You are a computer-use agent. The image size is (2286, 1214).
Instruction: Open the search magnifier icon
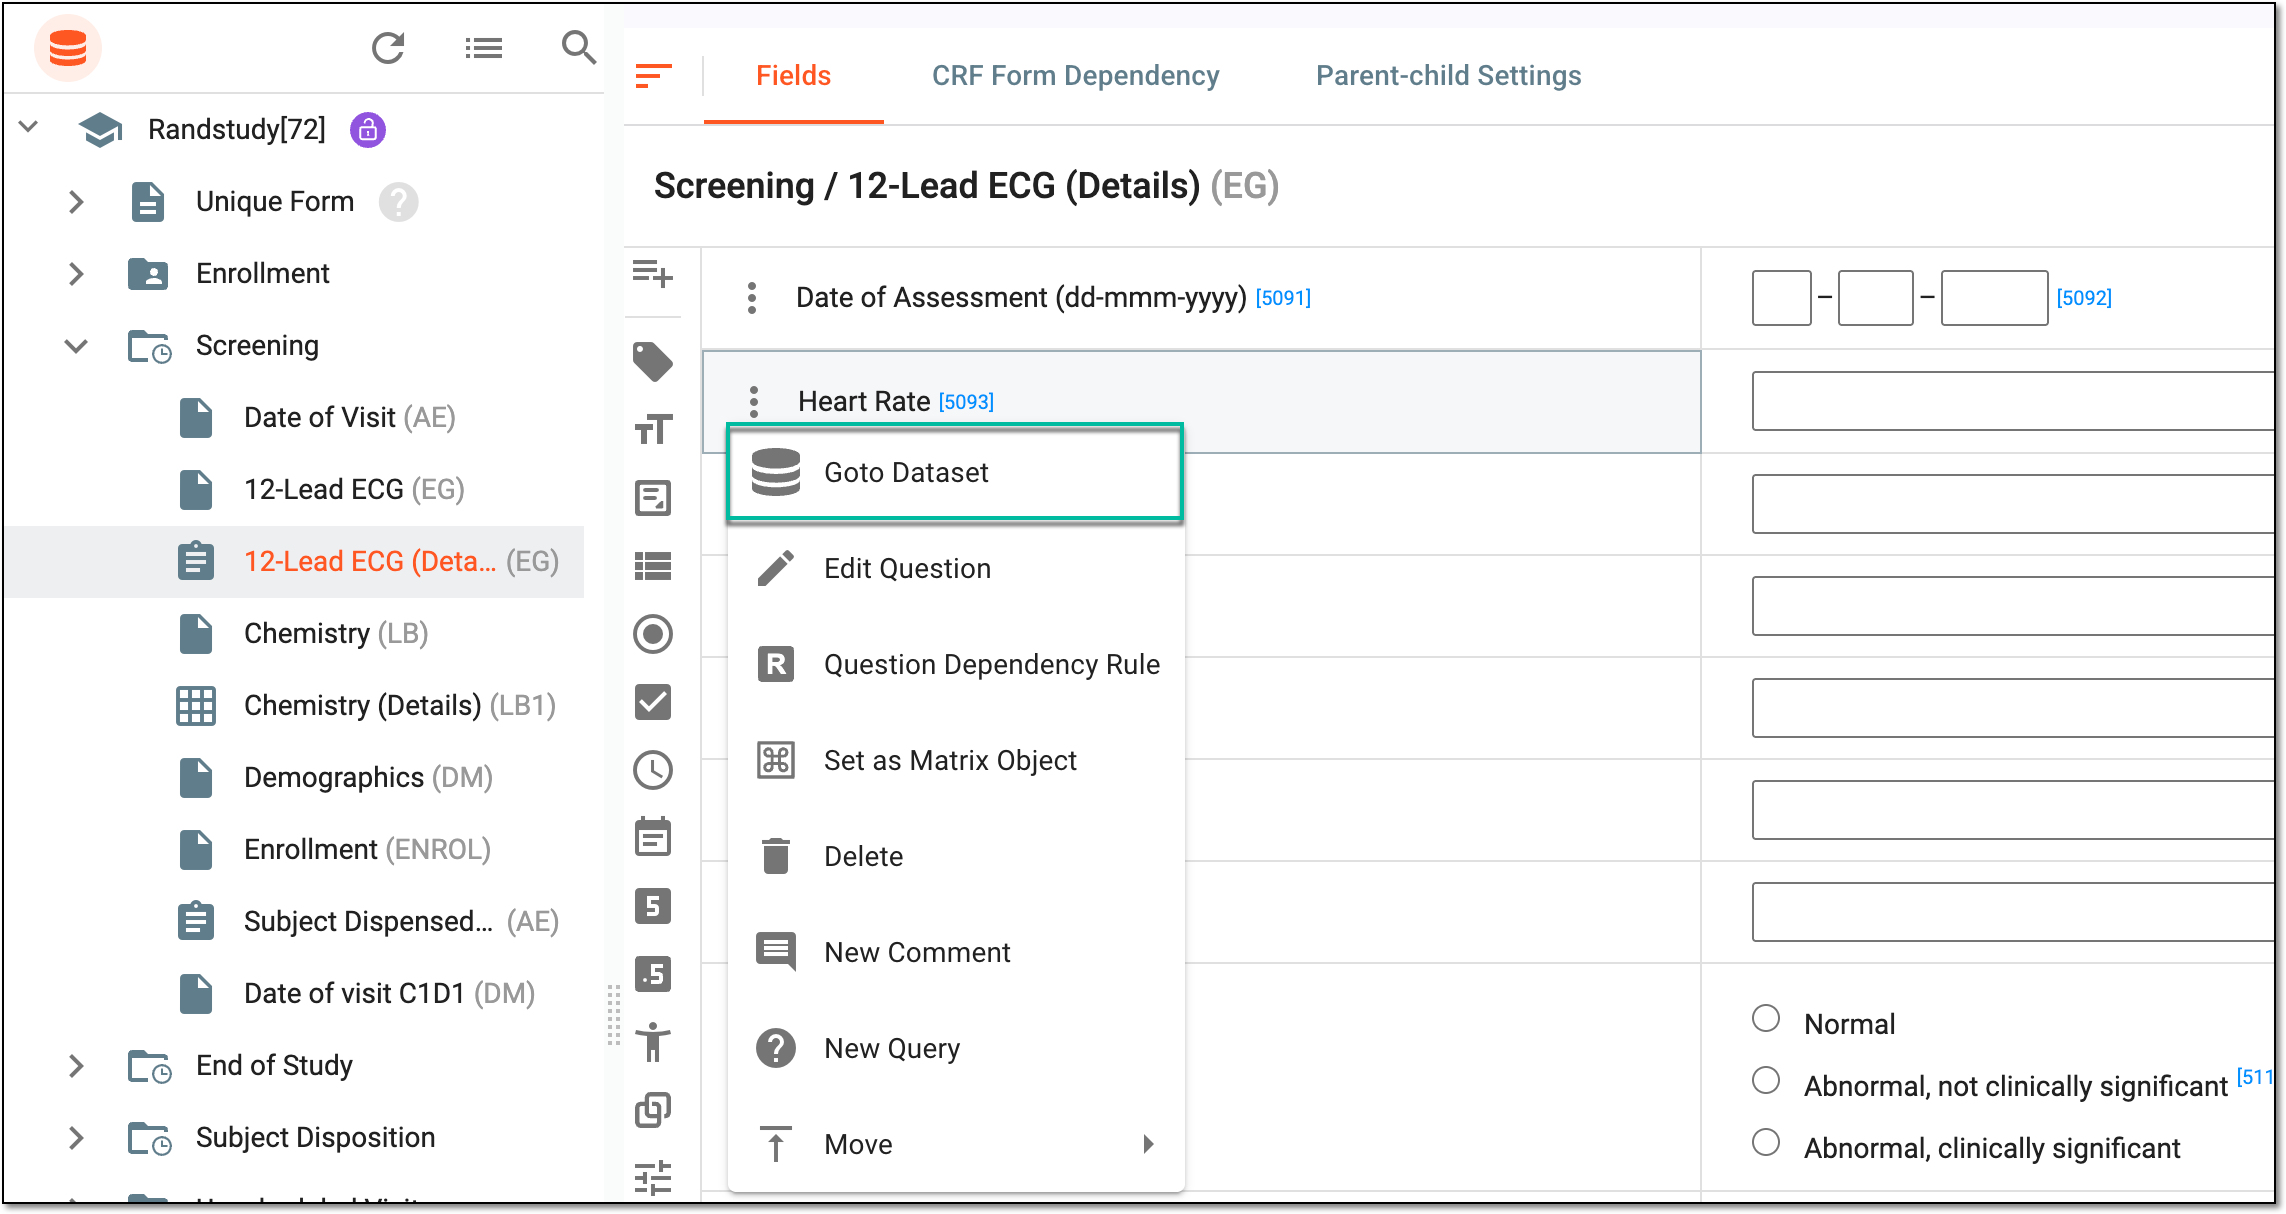(578, 47)
